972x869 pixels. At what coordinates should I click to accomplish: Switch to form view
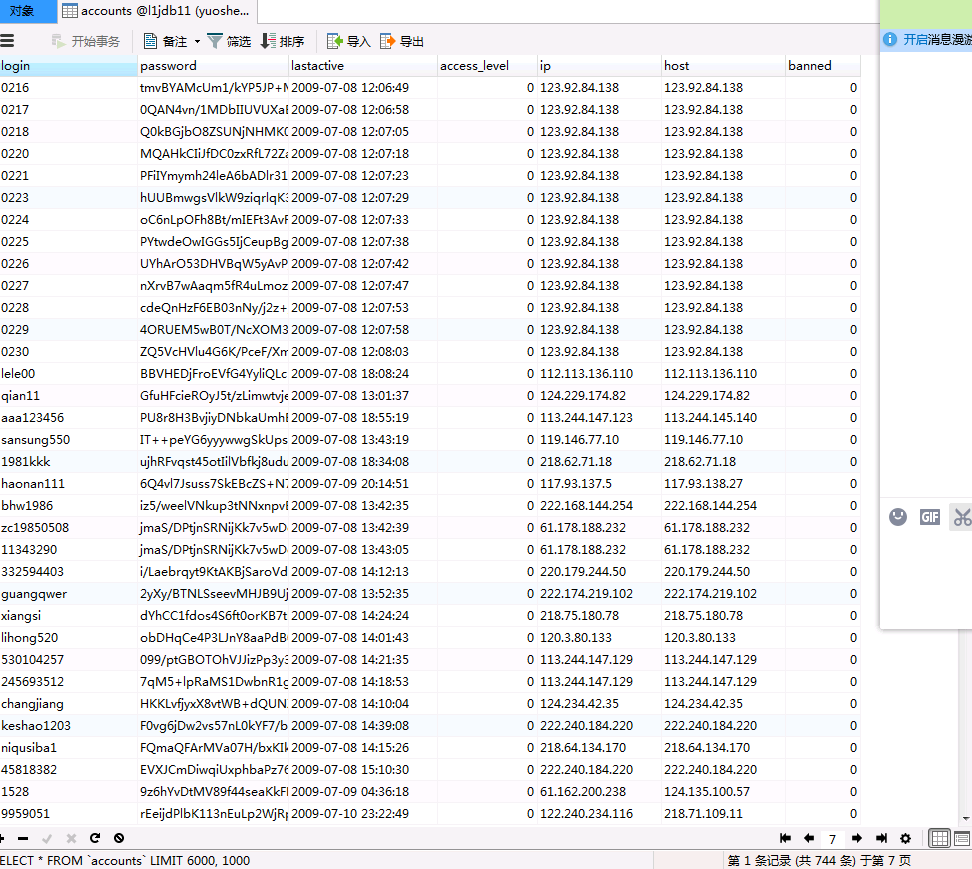click(x=962, y=838)
